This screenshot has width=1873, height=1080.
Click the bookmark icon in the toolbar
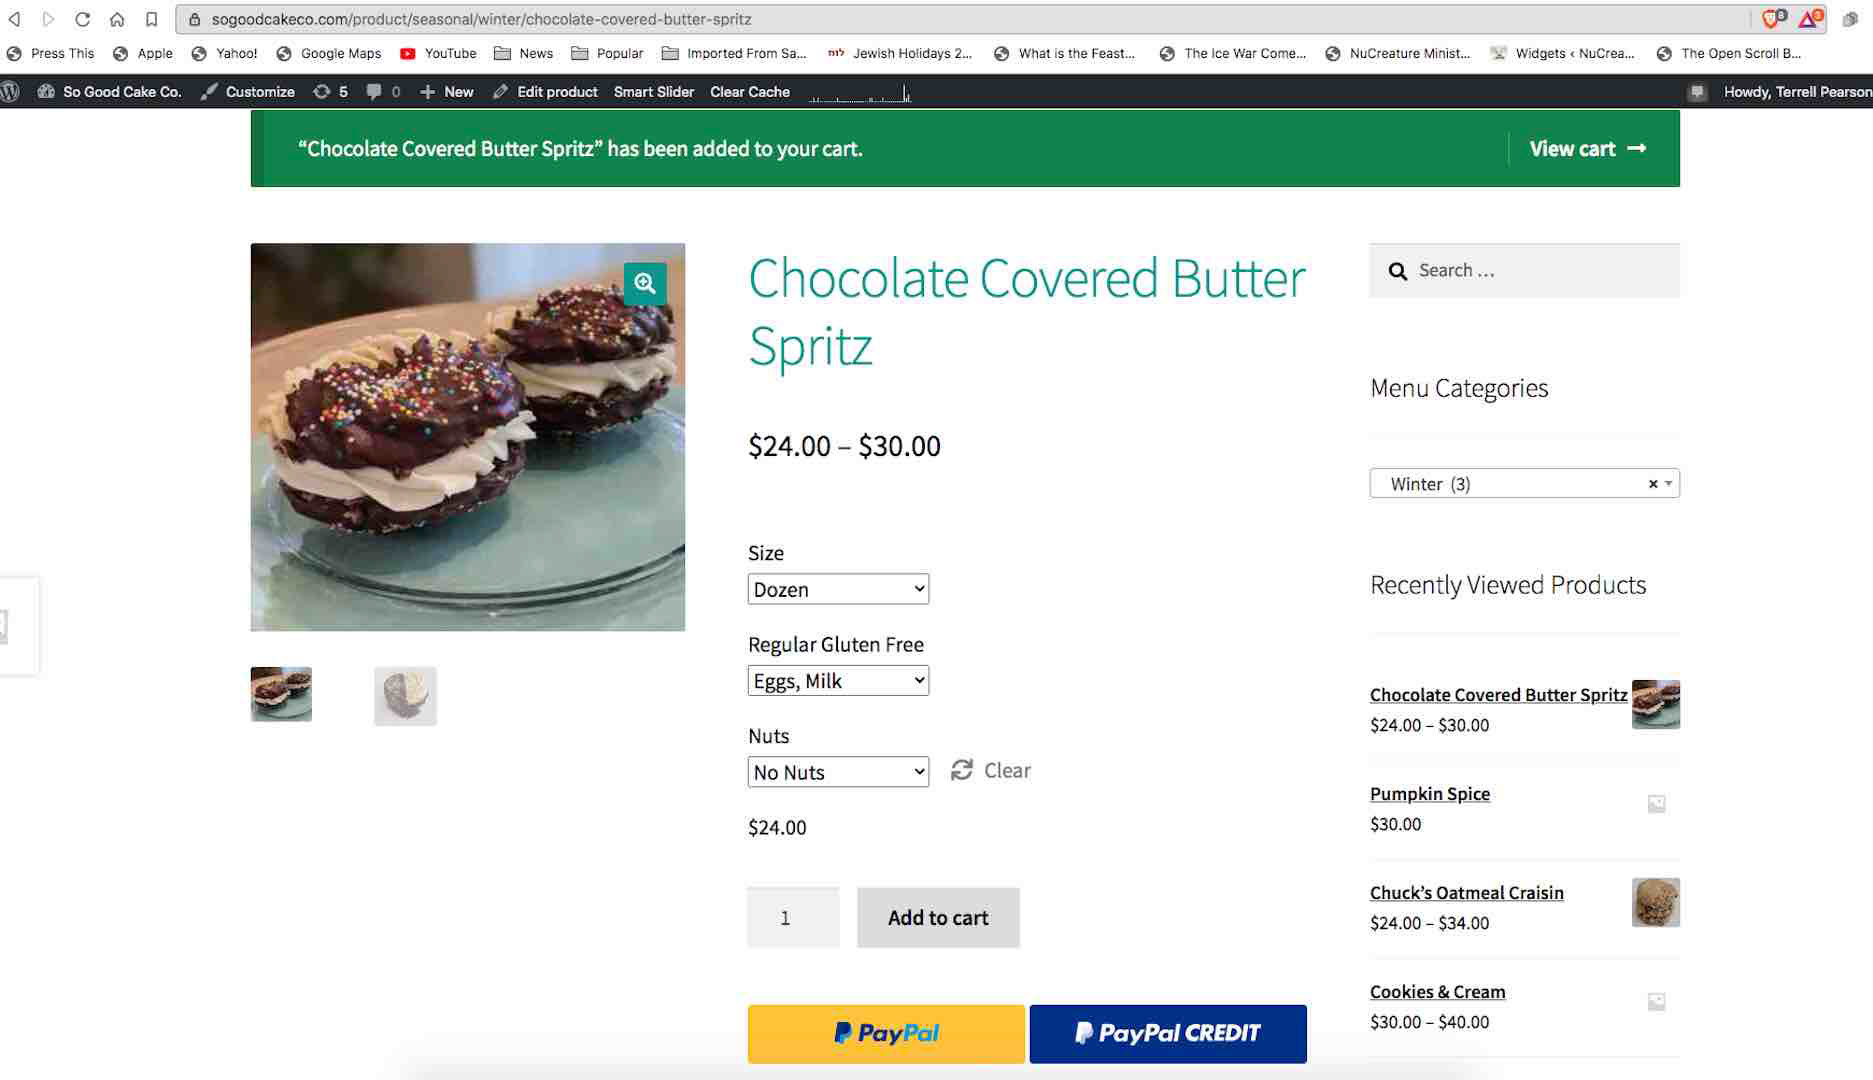[151, 19]
